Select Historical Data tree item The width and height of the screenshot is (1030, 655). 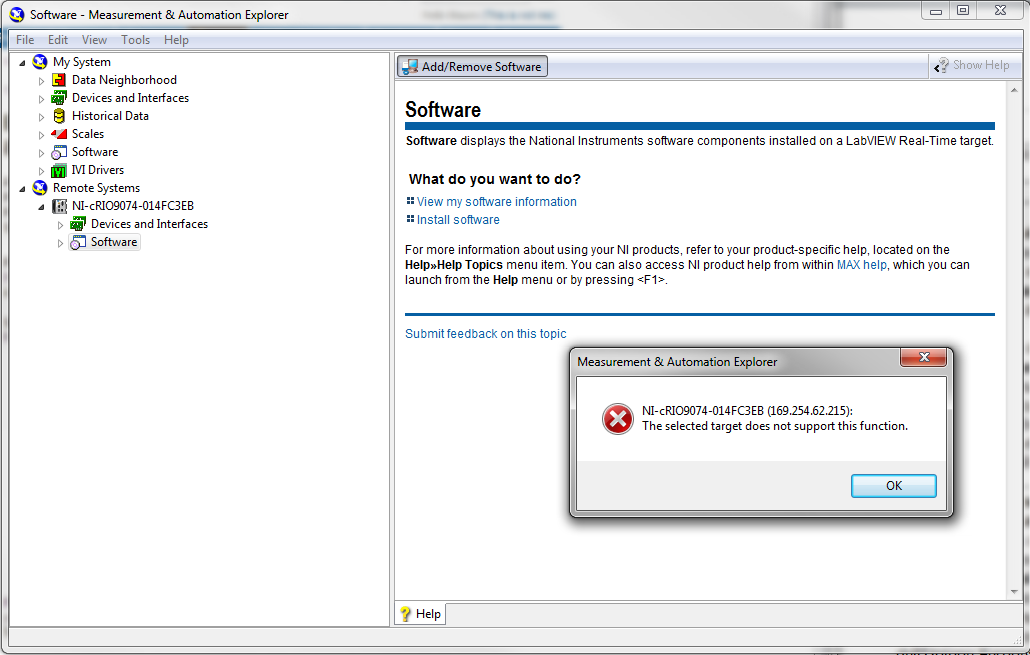110,116
